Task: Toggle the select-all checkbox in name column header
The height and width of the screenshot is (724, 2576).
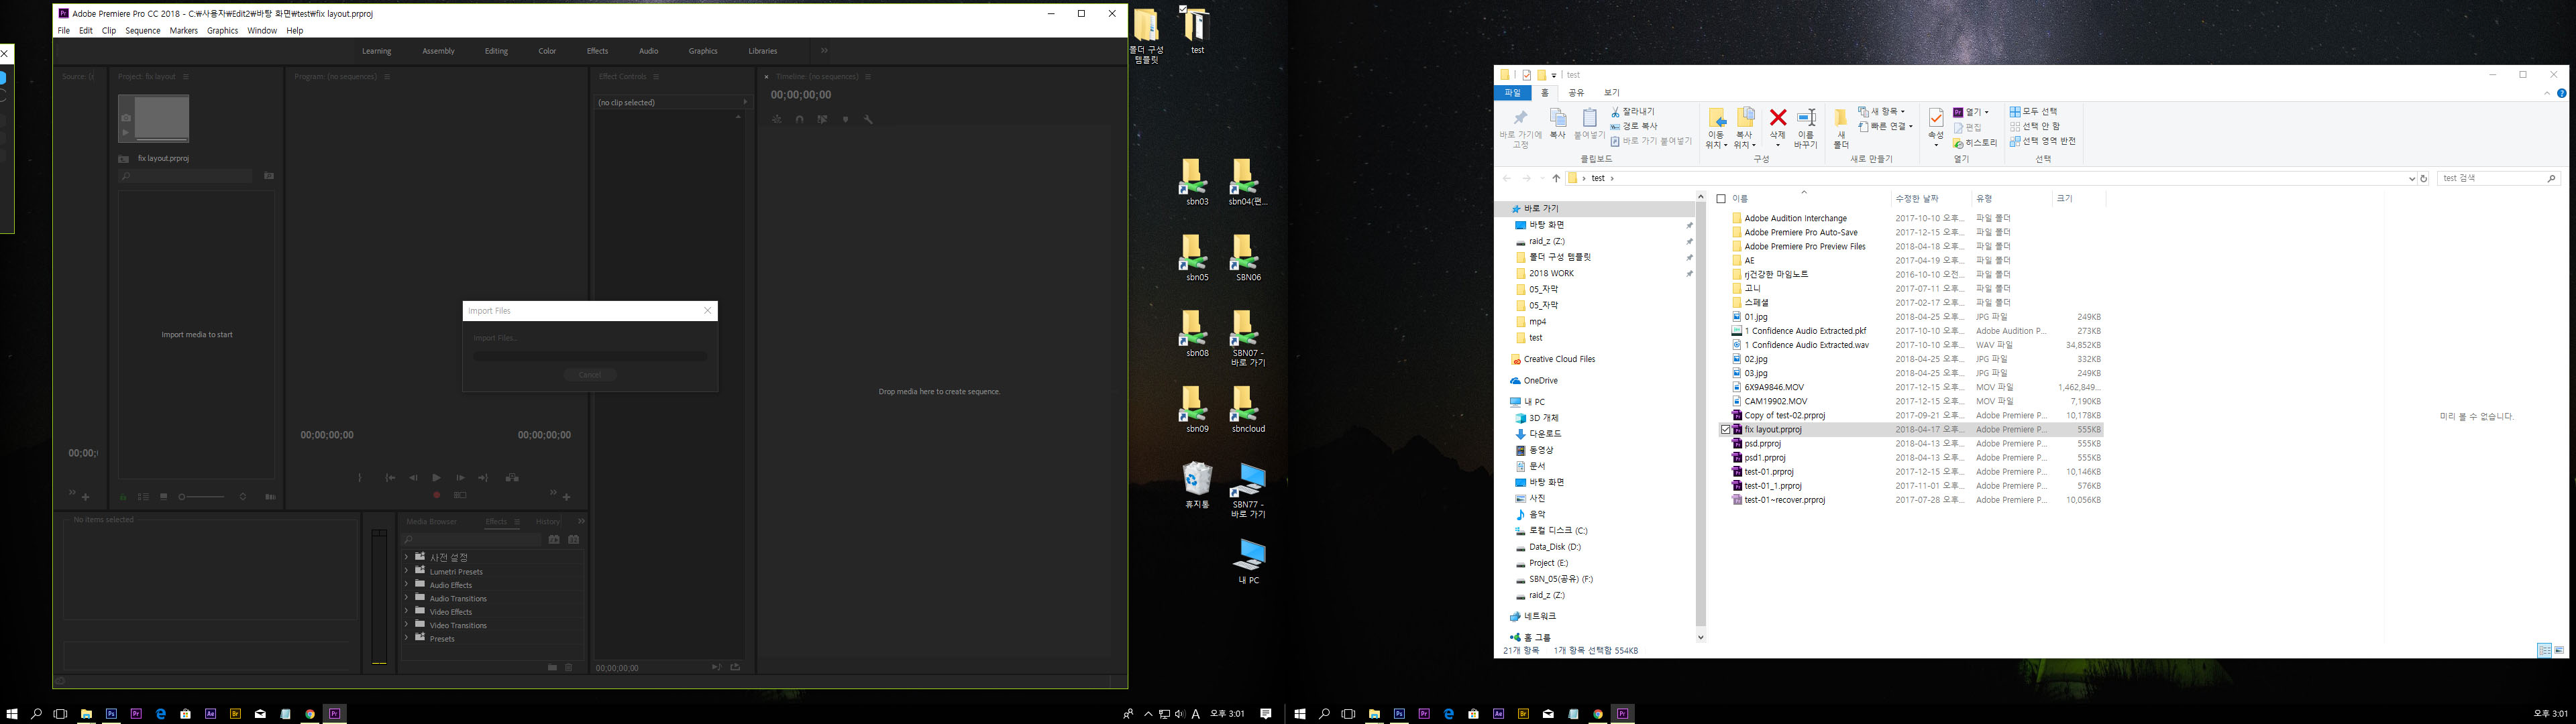Action: [1721, 199]
